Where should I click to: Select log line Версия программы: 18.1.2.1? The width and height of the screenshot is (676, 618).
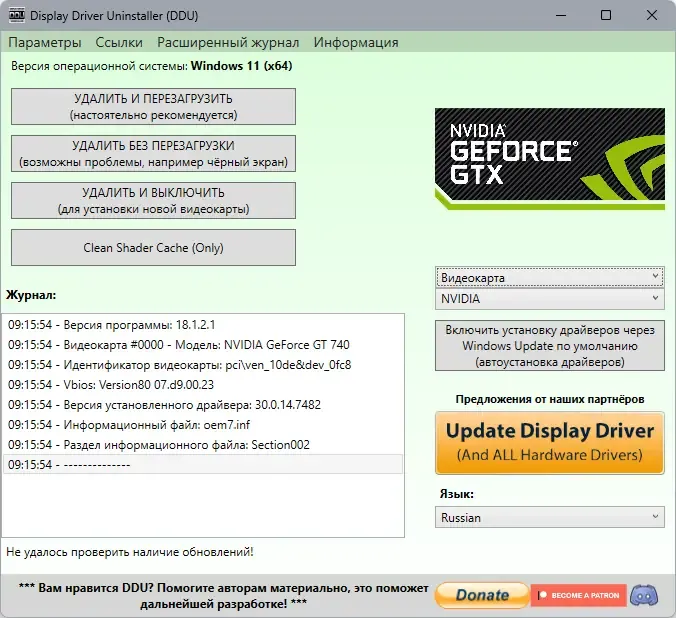(x=203, y=325)
